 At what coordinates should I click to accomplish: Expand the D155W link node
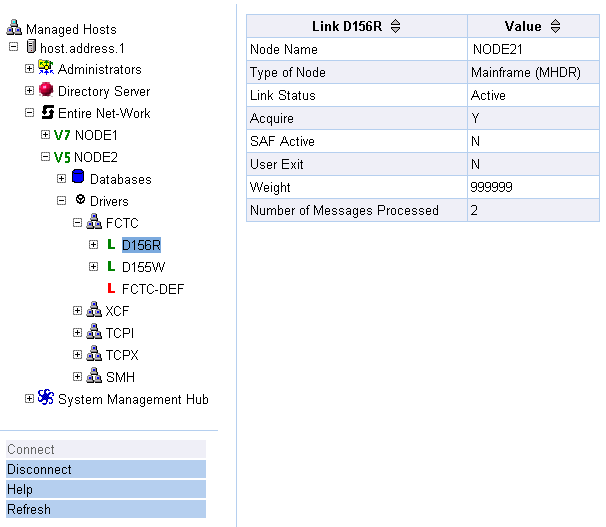pos(93,267)
